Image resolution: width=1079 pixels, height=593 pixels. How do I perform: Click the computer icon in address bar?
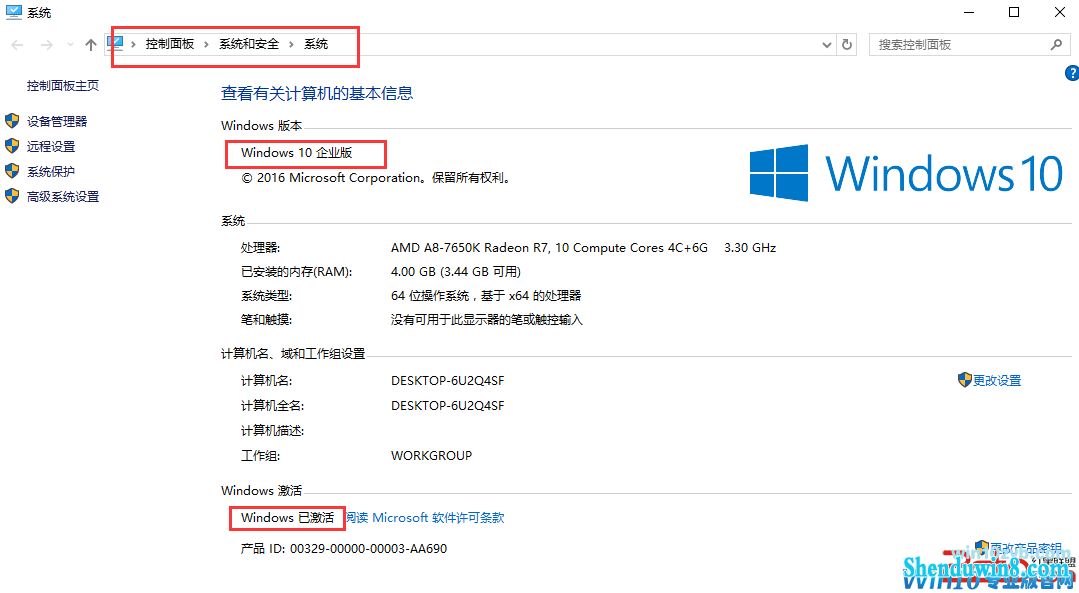[116, 43]
